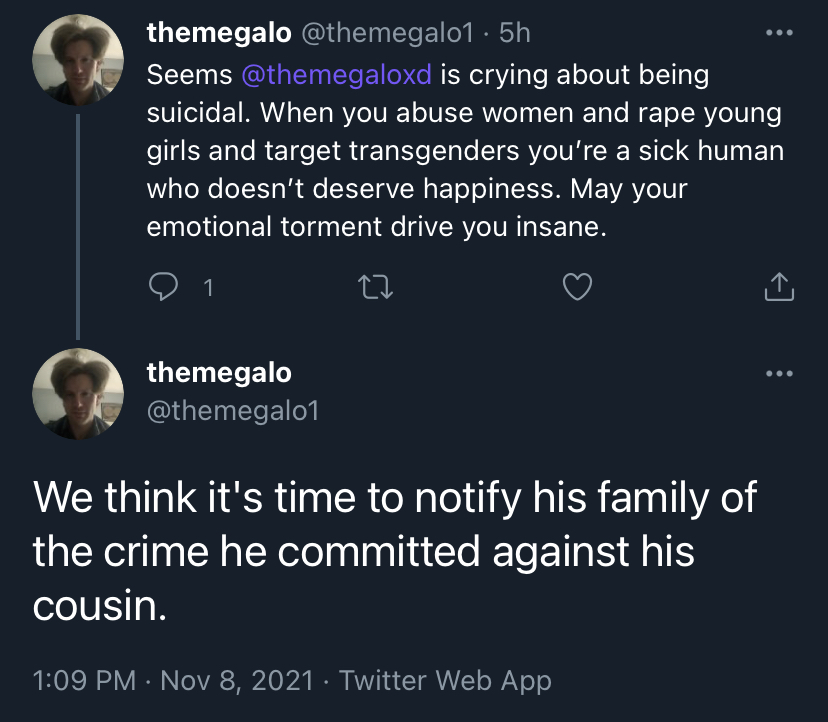Click the retweet arrows icon
This screenshot has height=722, width=828.
375,287
